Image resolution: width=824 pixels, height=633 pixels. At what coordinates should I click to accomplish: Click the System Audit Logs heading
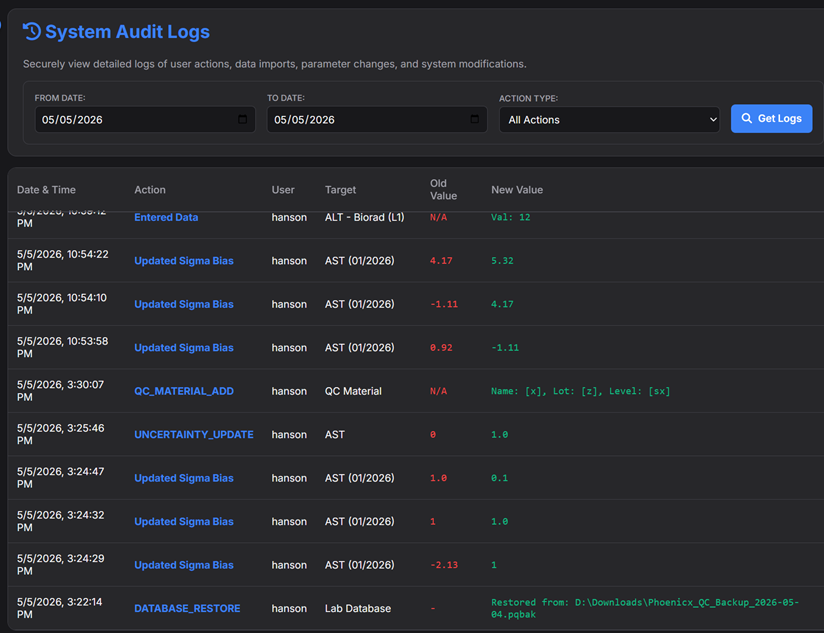pos(127,32)
